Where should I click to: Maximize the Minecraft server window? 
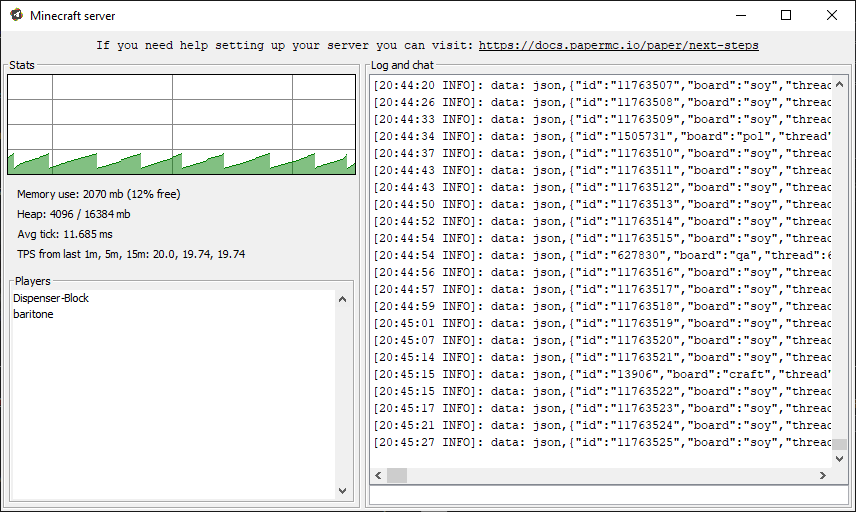(786, 16)
